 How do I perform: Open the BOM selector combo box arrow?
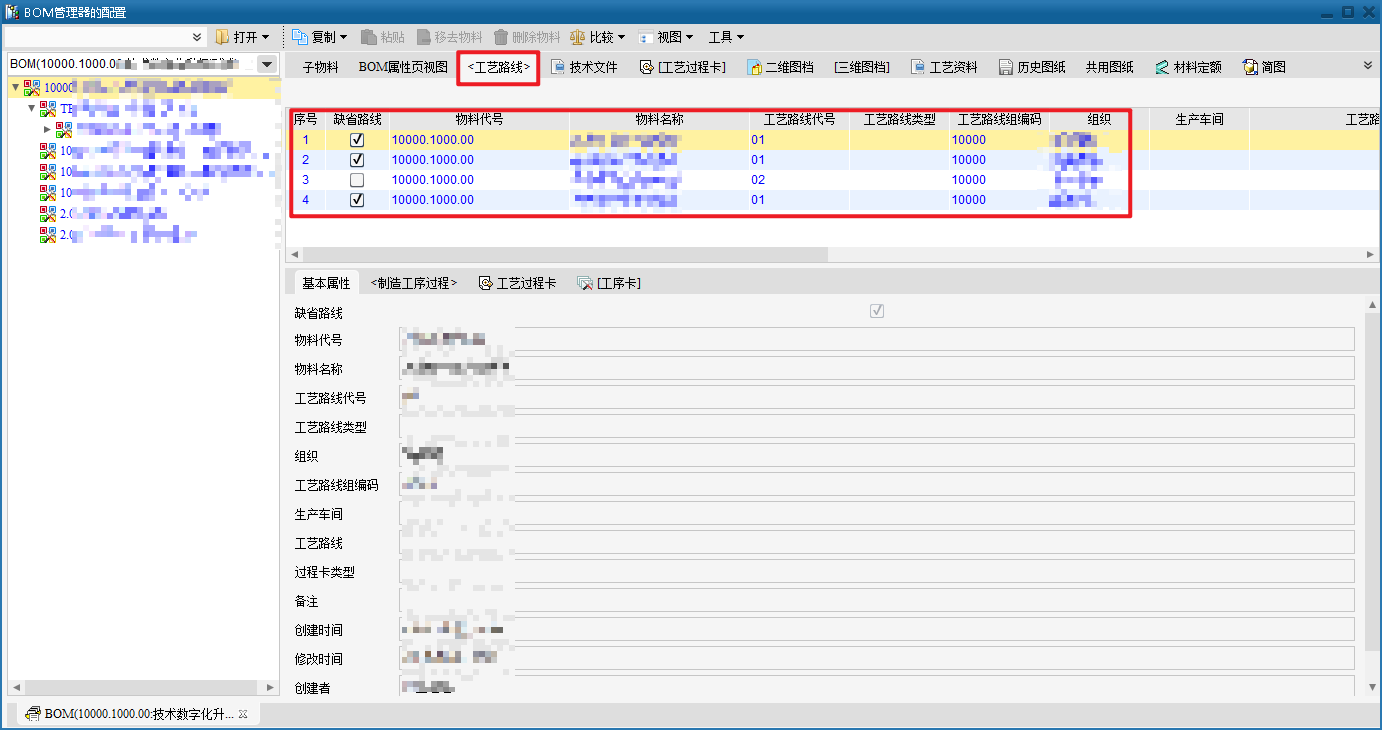(x=267, y=65)
